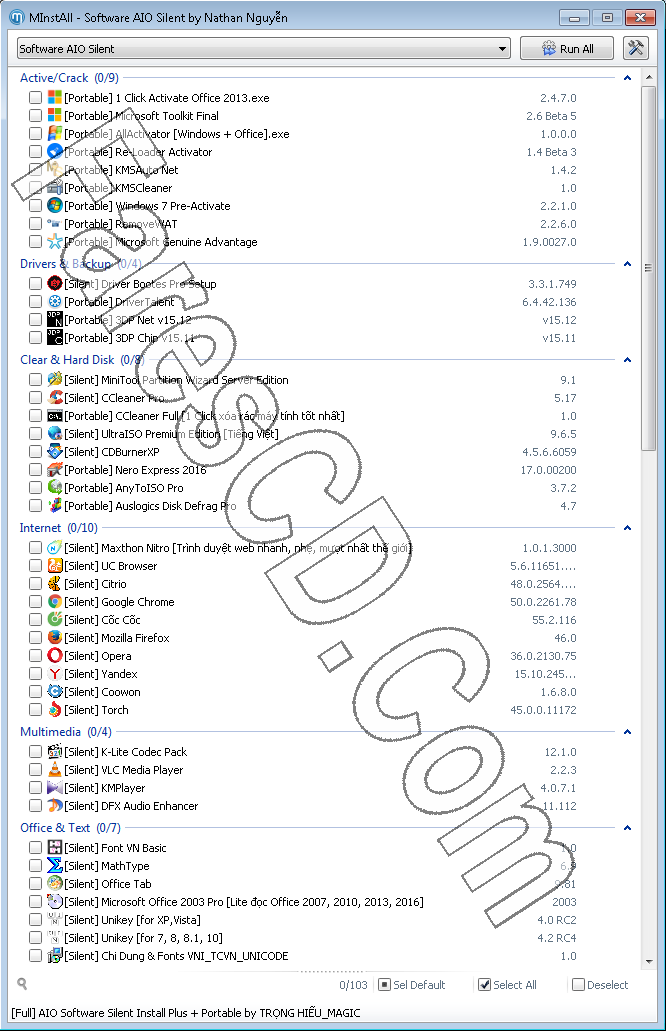Select the Active/Crack (0/9) group header
666x1031 pixels.
pyautogui.click(x=69, y=78)
